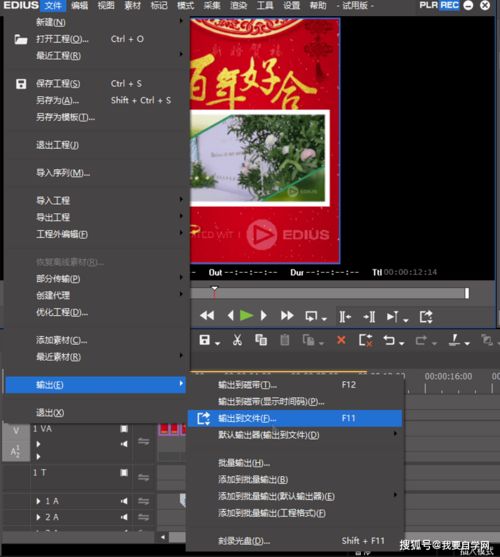Jump to next edit point icon

pos(369,316)
